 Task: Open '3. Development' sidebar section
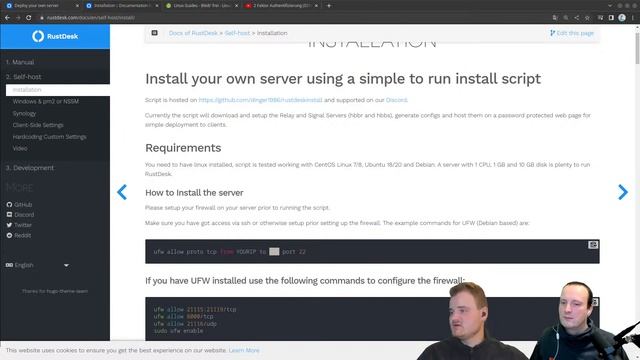(x=30, y=168)
